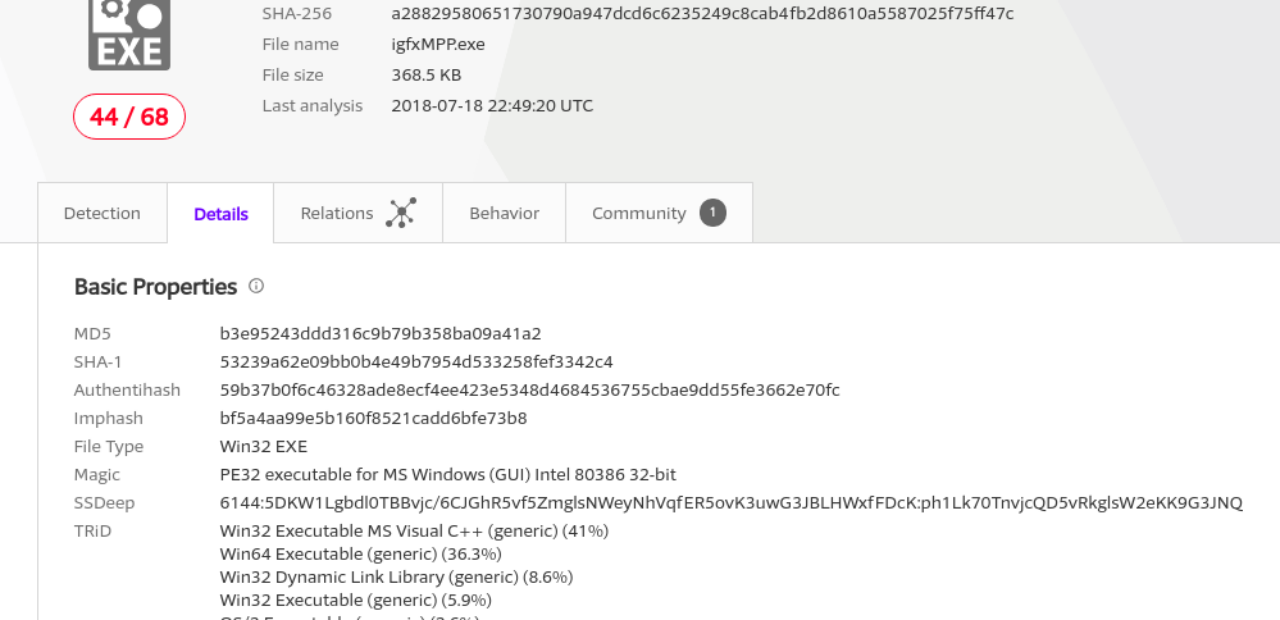This screenshot has width=1280, height=620.
Task: Click the Basic Properties heading
Action: [155, 287]
